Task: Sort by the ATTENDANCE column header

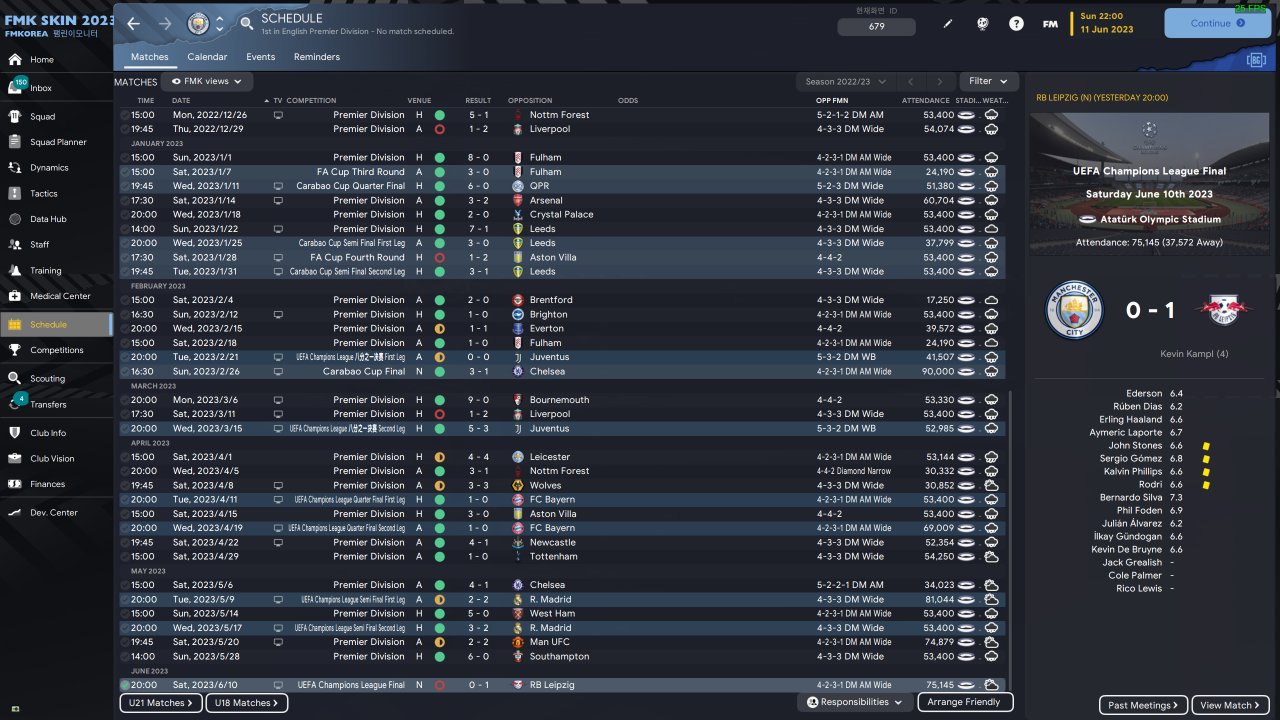Action: tap(925, 101)
